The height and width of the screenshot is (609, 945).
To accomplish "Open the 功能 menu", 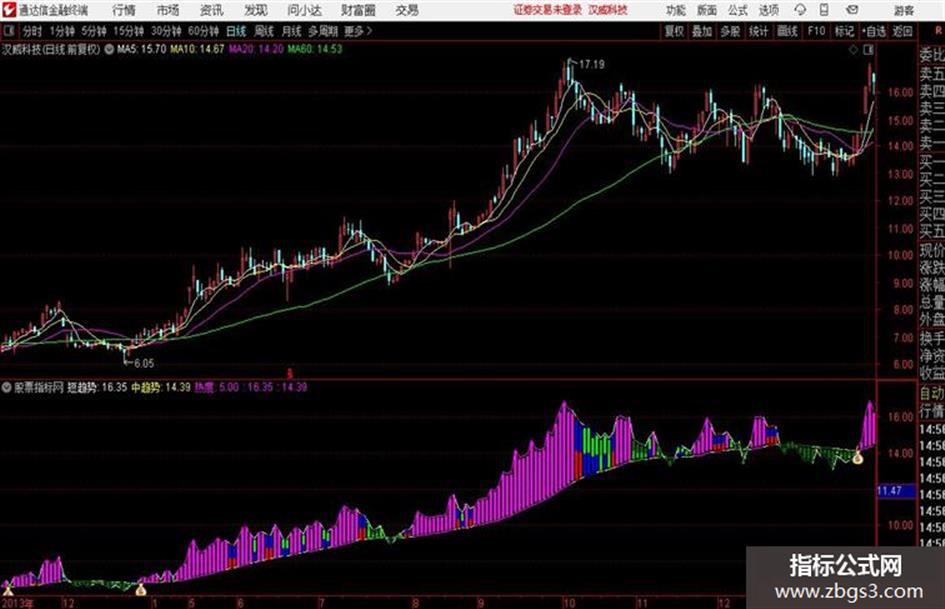I will [x=676, y=10].
